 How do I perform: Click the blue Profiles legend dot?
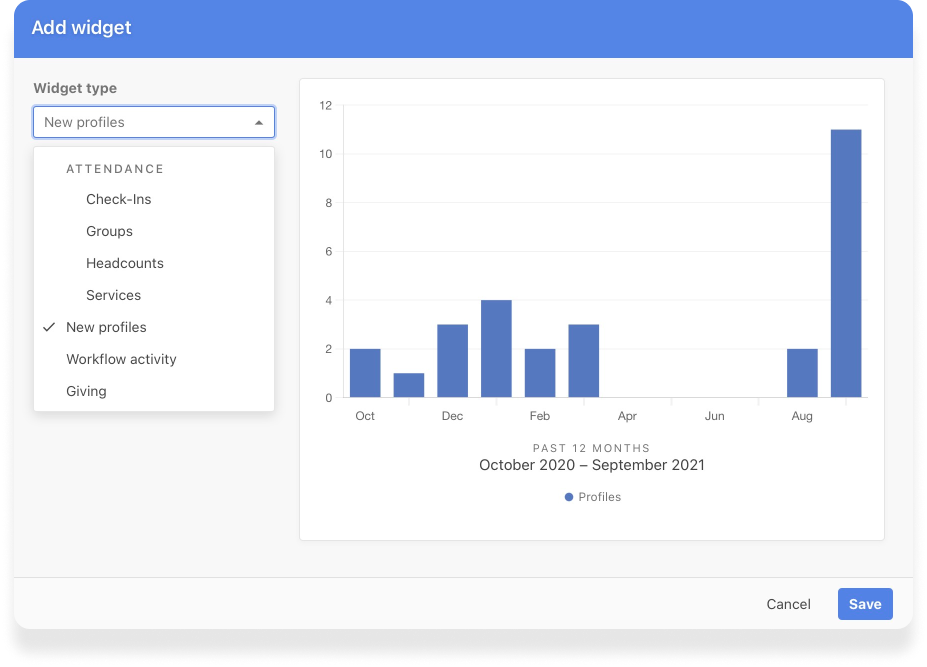click(569, 497)
